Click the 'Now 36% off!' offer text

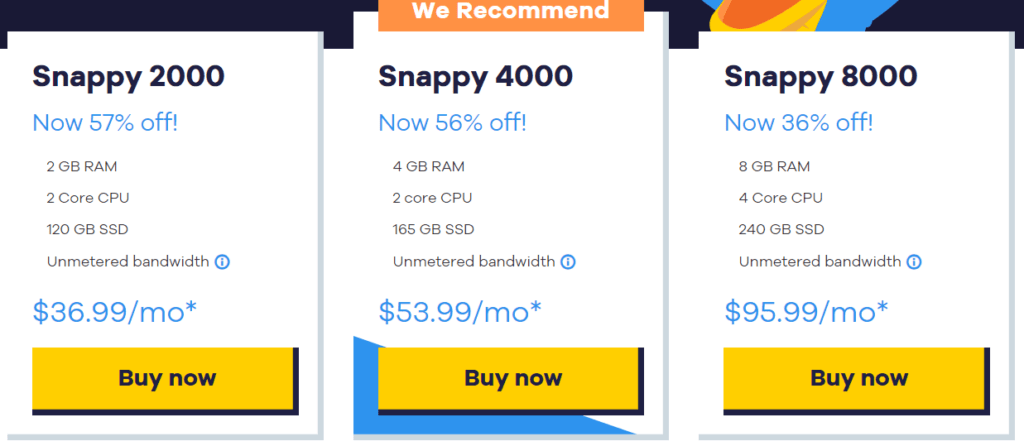[x=798, y=123]
